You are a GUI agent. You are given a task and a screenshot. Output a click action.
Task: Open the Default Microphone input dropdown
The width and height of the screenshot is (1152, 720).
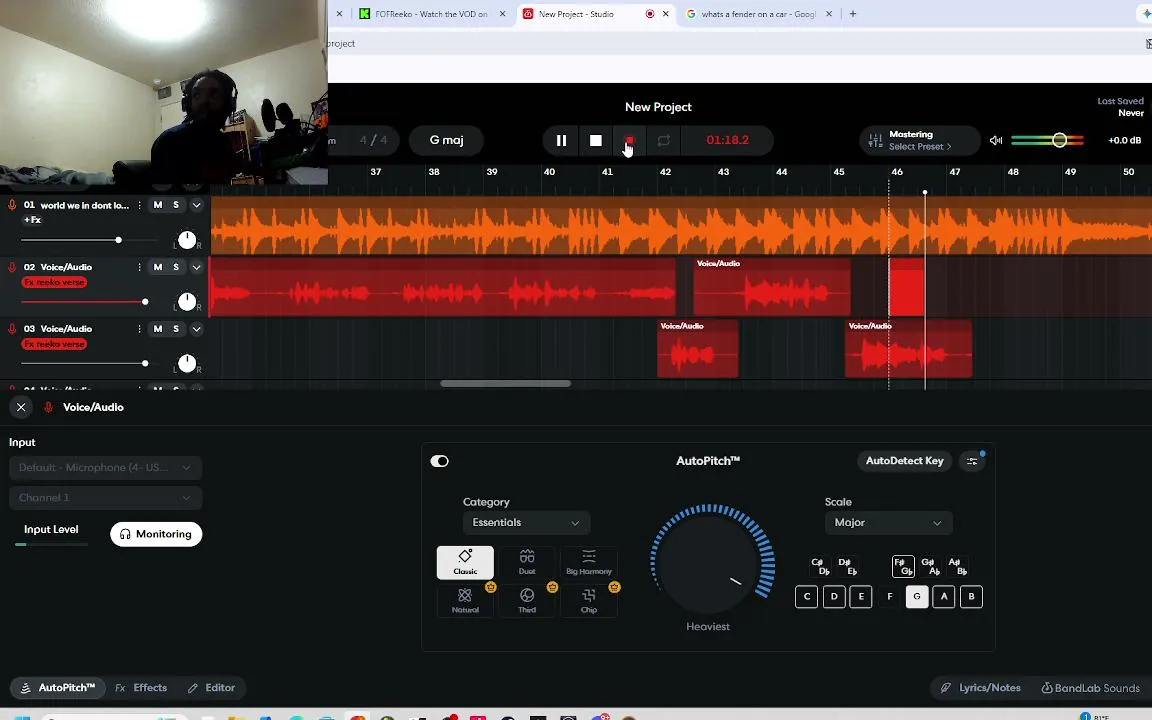(x=105, y=467)
